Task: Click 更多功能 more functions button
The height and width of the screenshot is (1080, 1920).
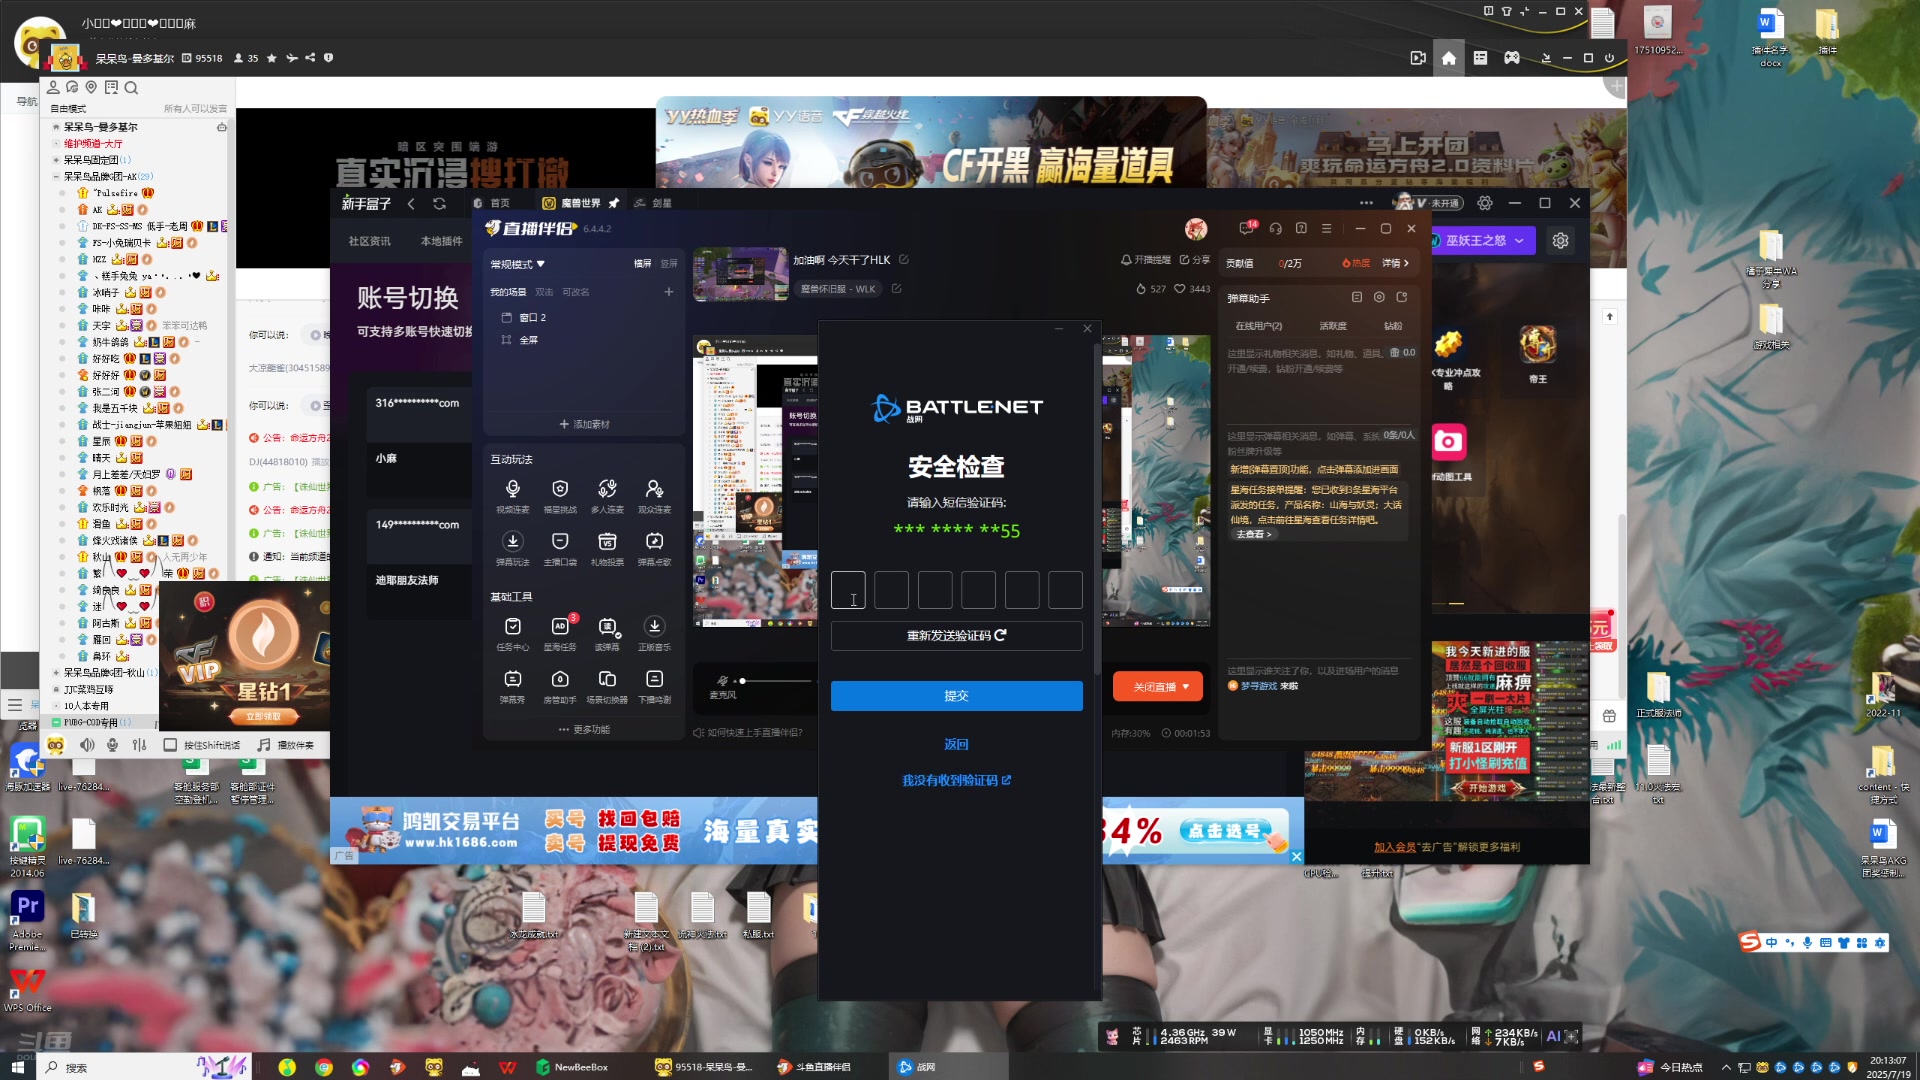Action: [x=585, y=729]
